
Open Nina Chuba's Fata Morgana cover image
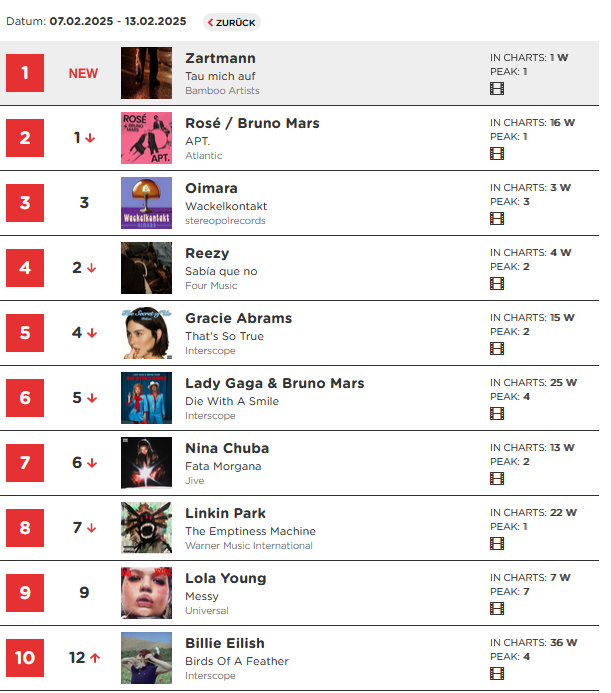tap(146, 463)
